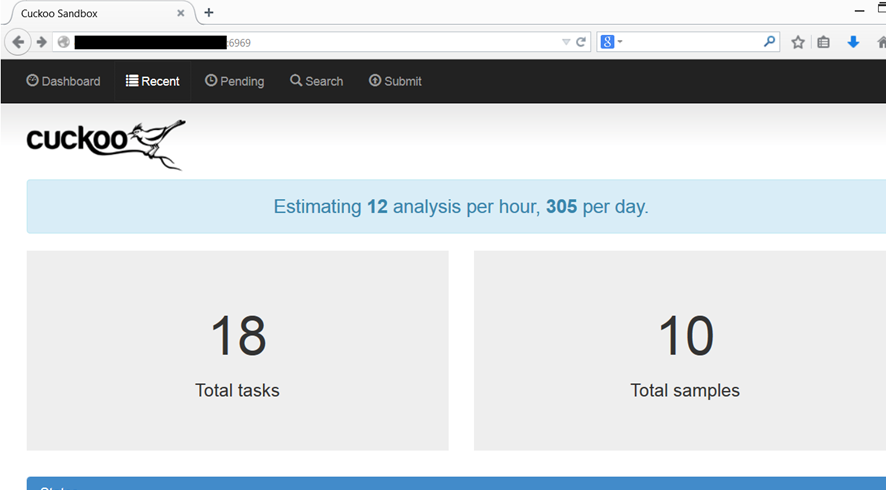This screenshot has height=490, width=886.
Task: Click the Cuckoo bird logo
Action: click(106, 144)
